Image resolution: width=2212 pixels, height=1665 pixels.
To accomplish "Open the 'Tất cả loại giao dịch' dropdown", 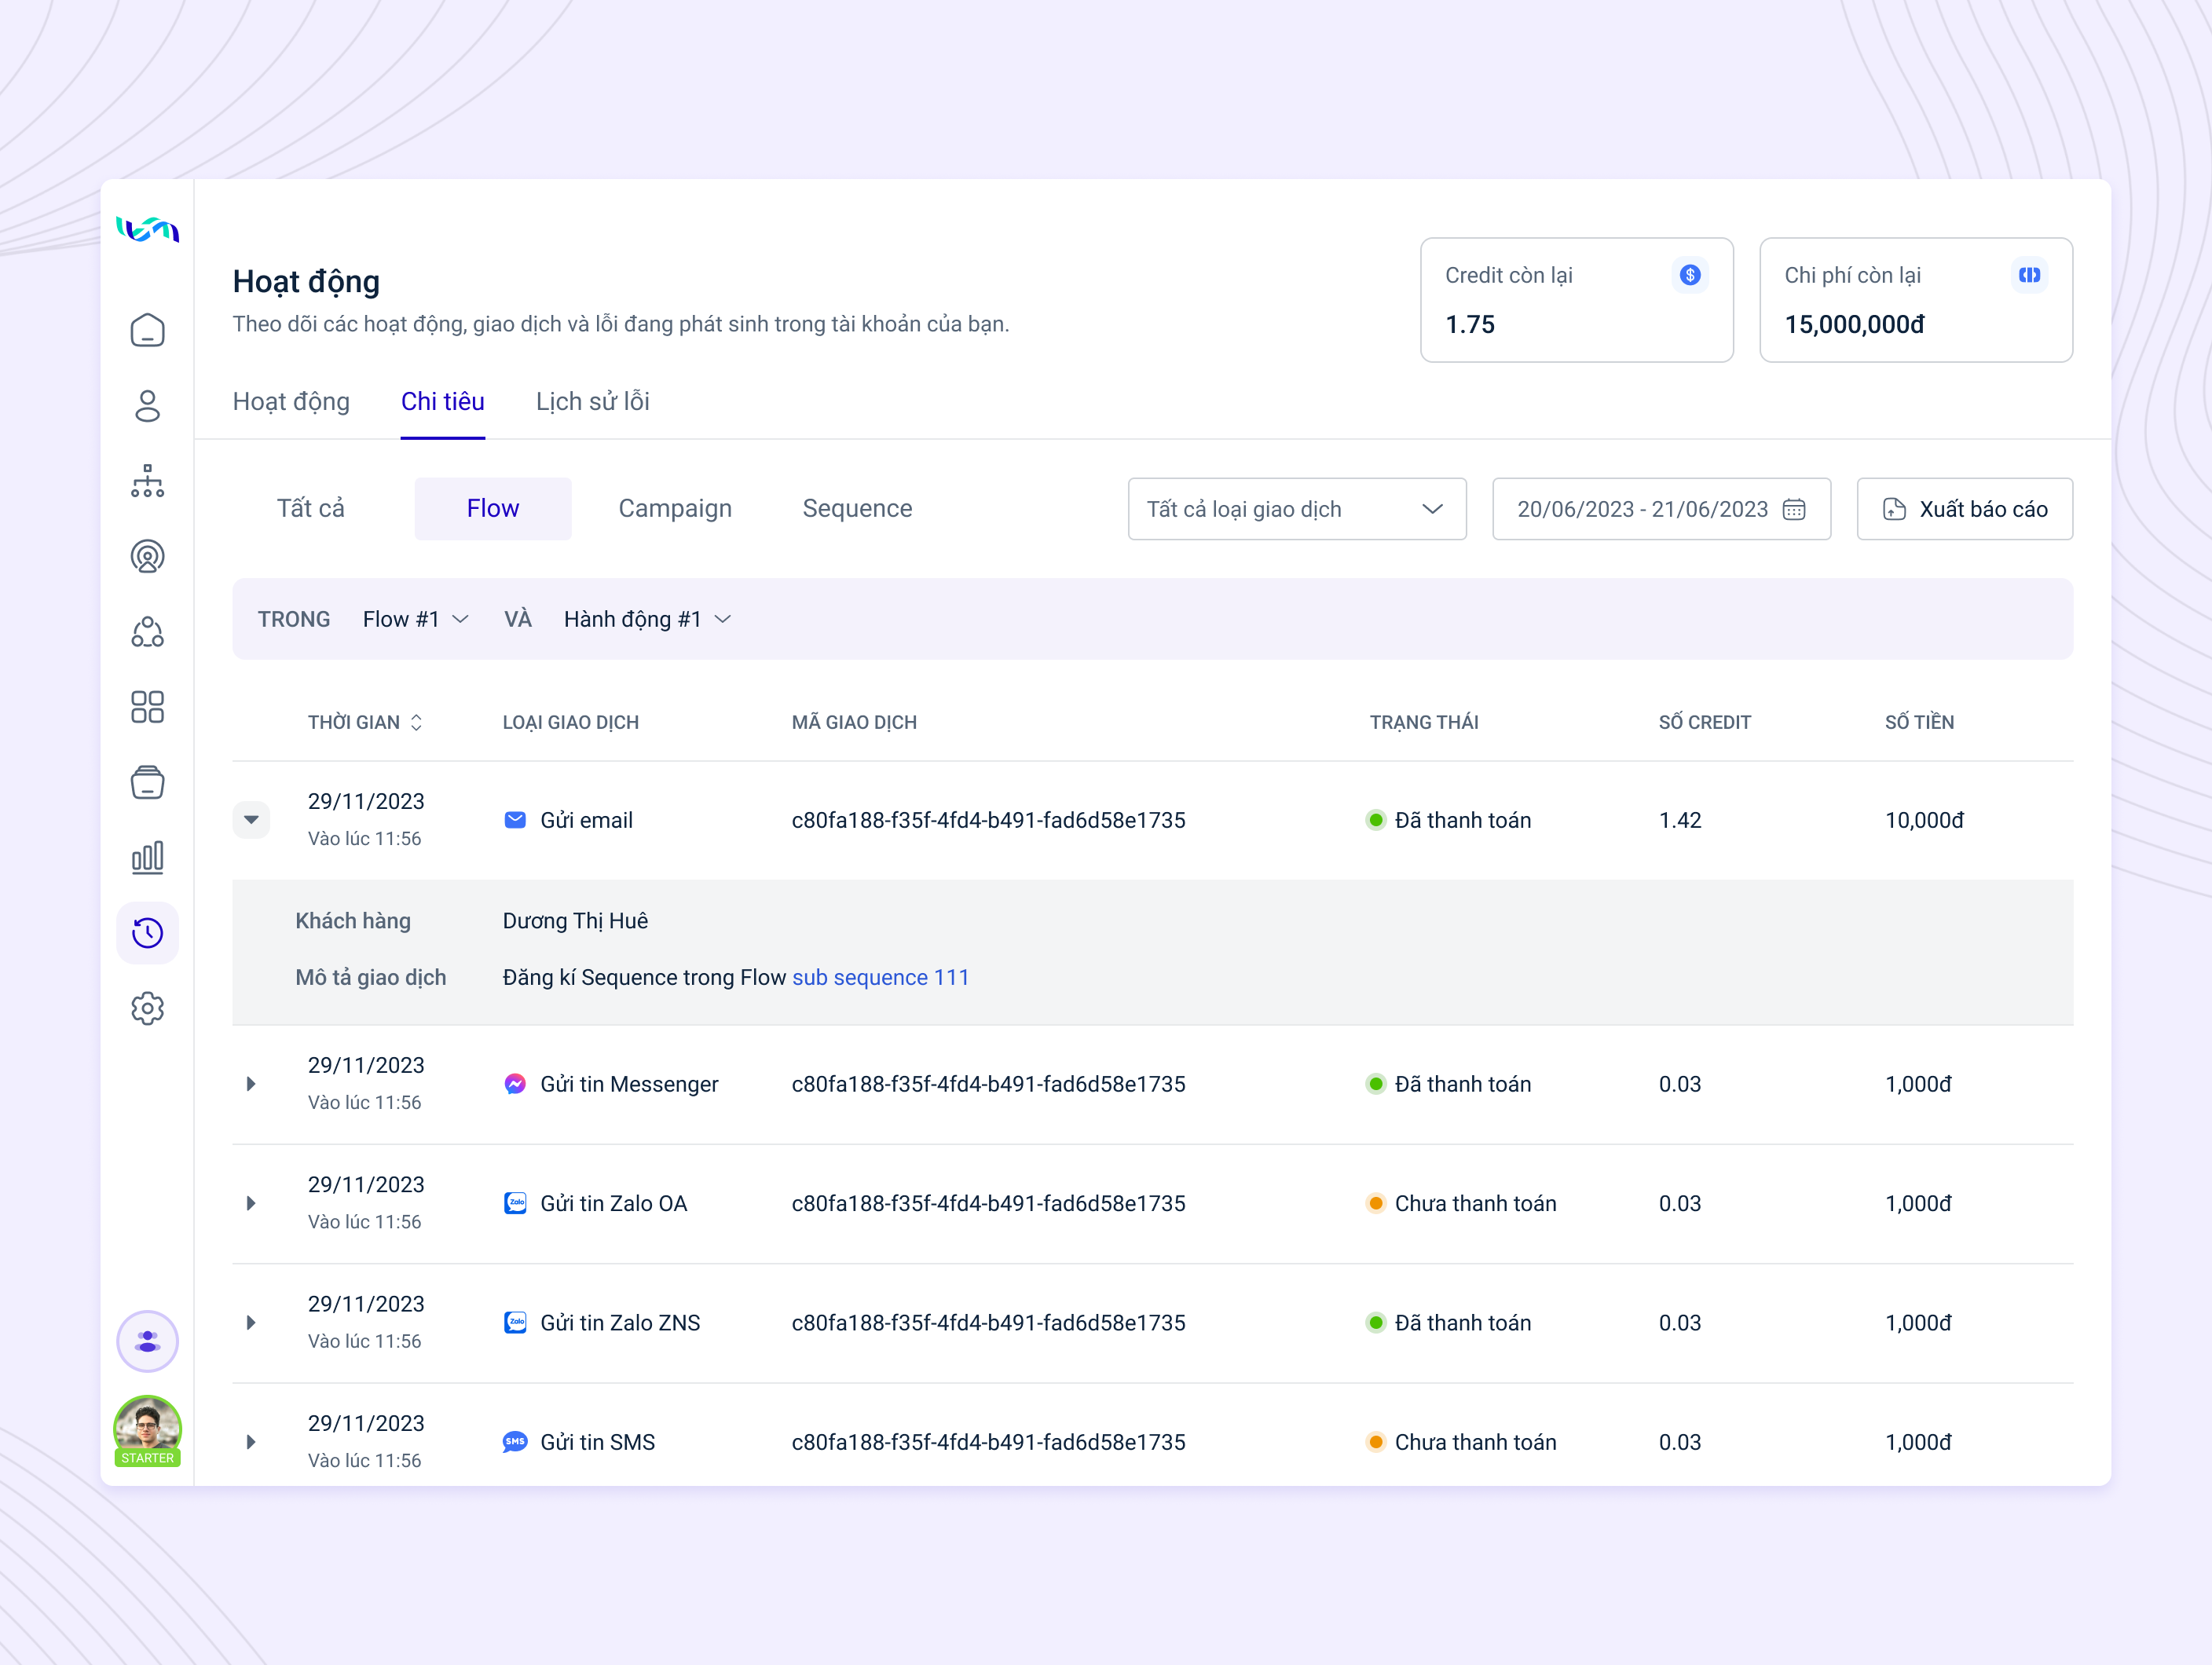I will 1296,508.
